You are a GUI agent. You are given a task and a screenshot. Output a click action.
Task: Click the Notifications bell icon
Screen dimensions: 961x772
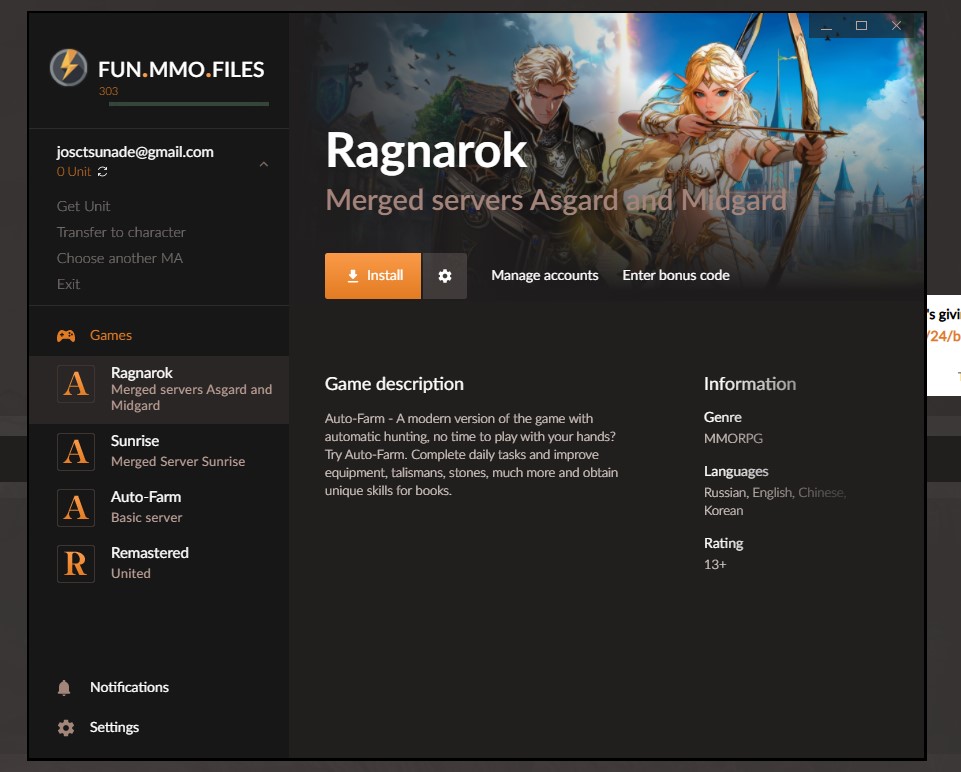tap(65, 688)
